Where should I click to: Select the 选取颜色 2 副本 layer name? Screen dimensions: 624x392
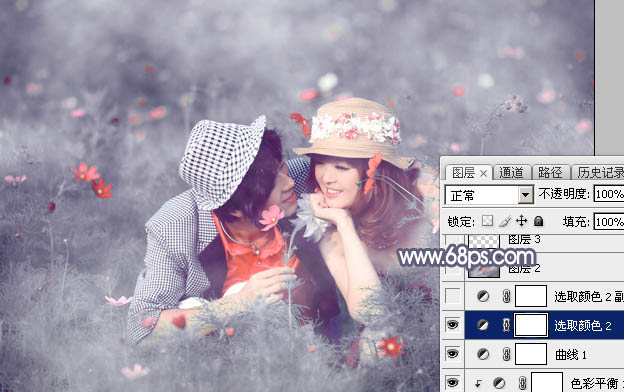point(589,296)
